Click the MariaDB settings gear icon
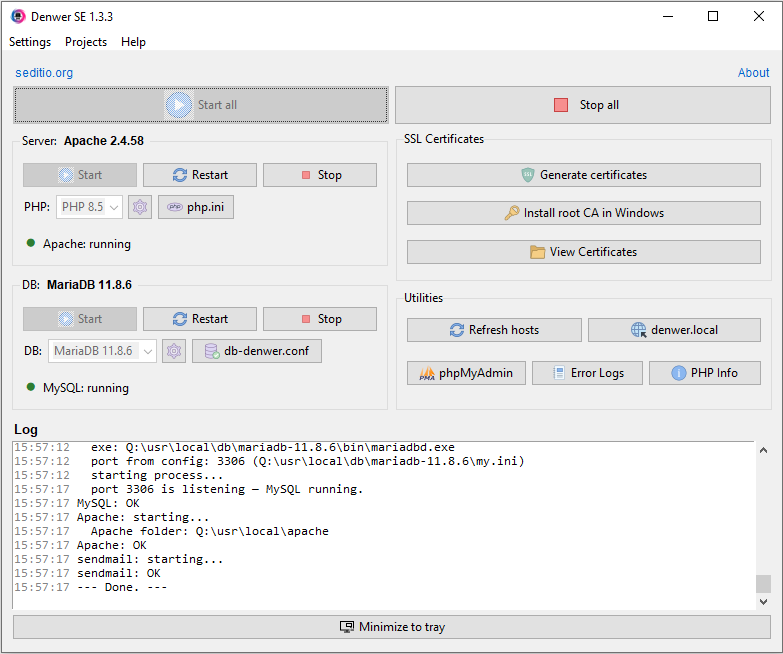This screenshot has height=654, width=783. click(x=174, y=351)
